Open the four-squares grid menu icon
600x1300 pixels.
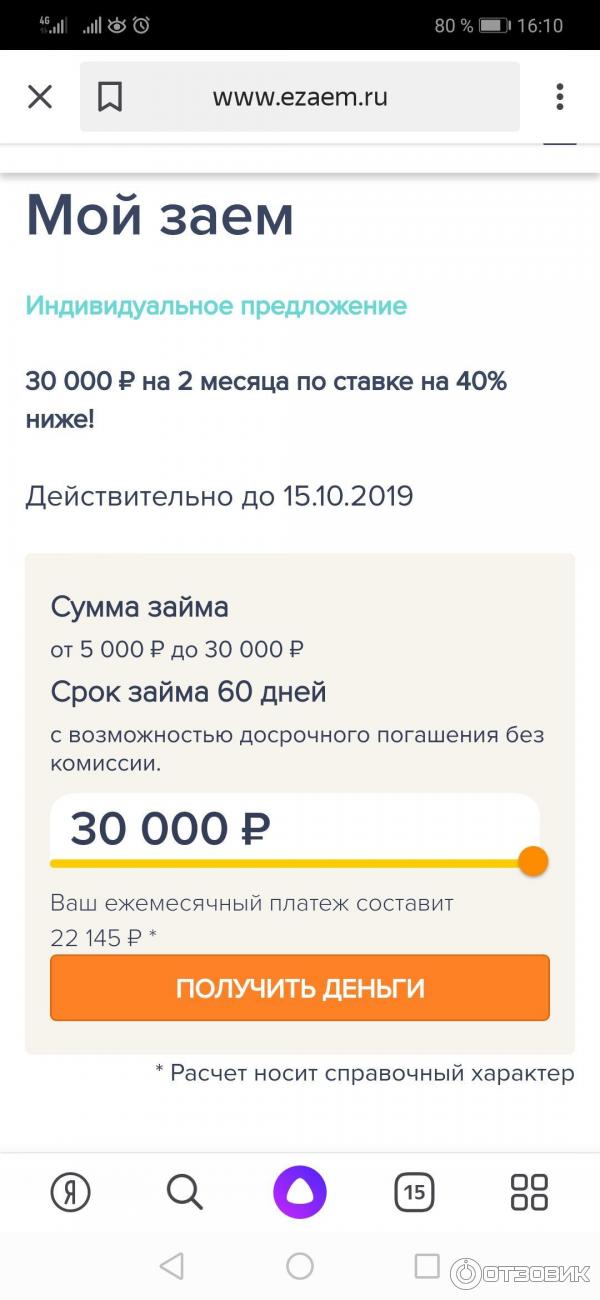click(x=529, y=1192)
